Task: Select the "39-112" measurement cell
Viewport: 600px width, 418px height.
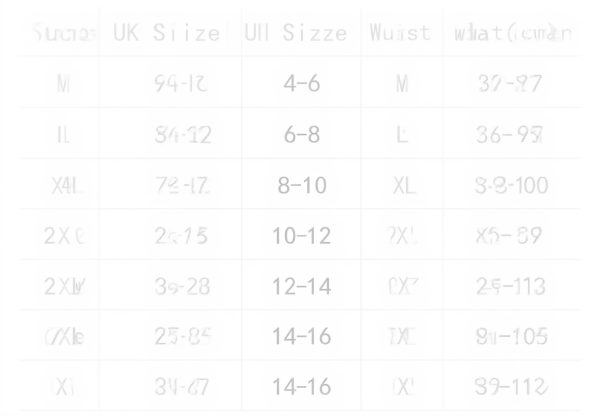Action: (x=511, y=388)
